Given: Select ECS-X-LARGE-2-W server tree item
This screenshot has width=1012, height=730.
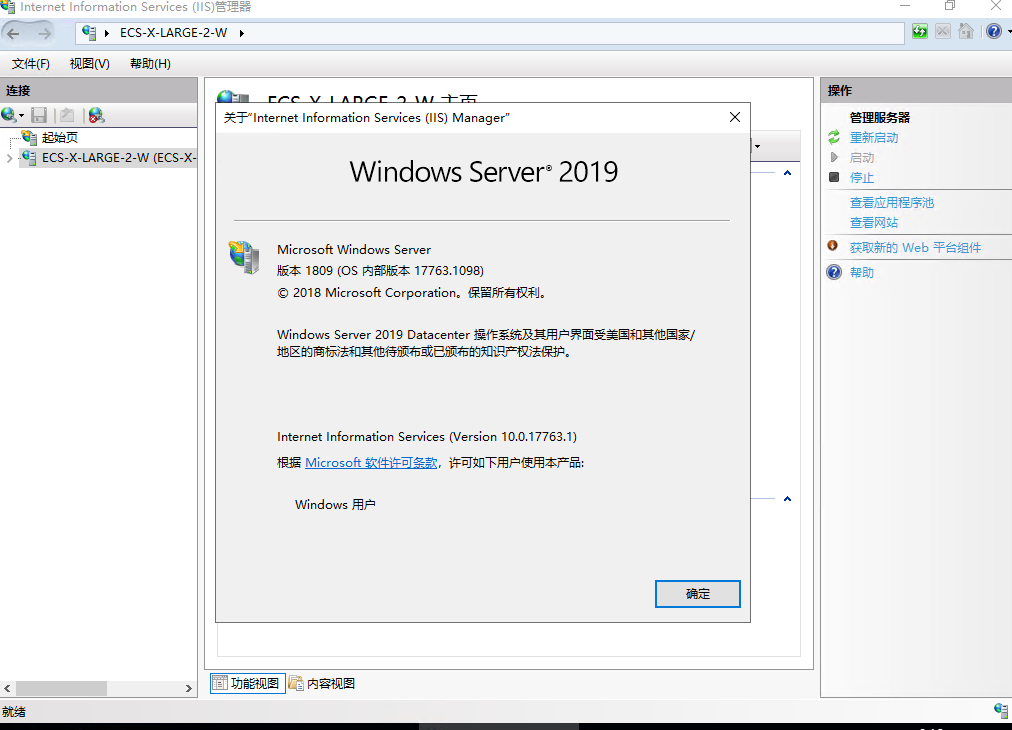Looking at the screenshot, I should [x=108, y=157].
